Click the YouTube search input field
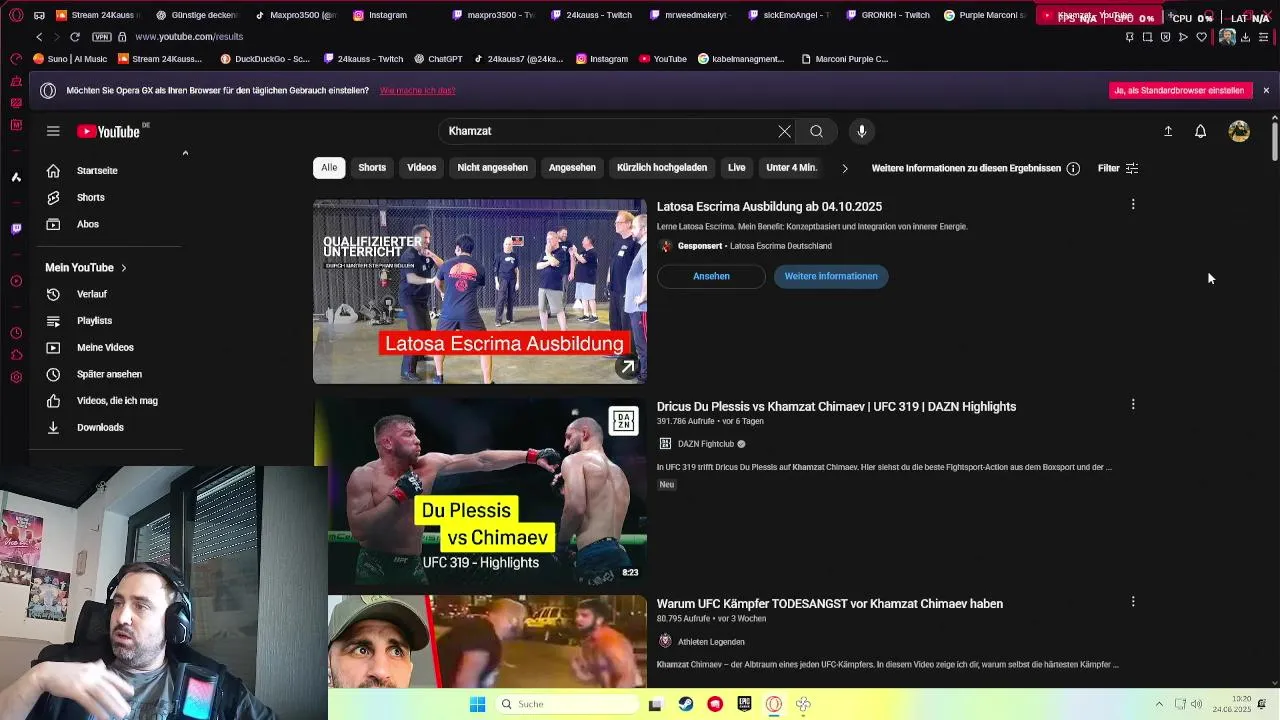The image size is (1280, 720). 608,131
